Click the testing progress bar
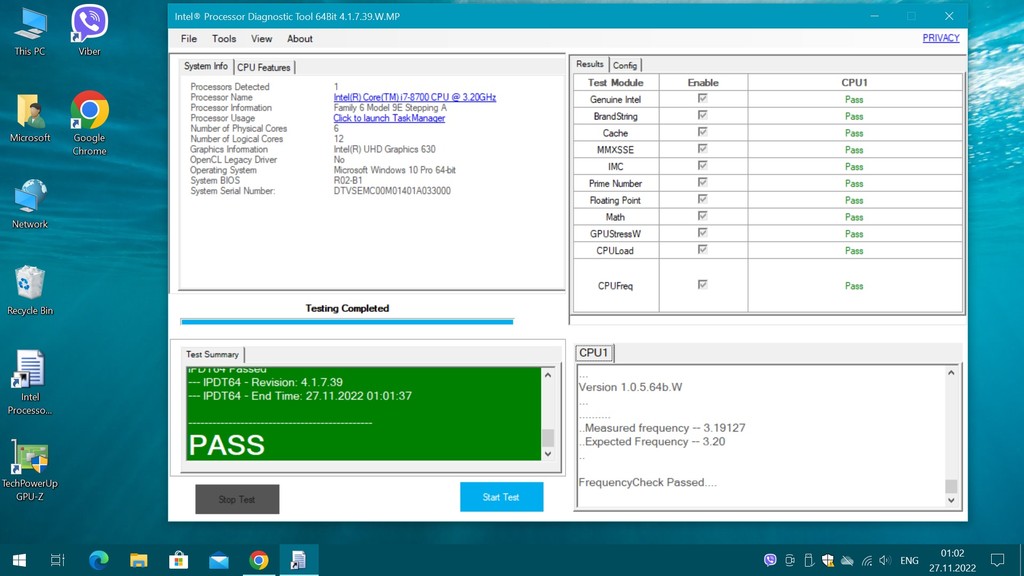The image size is (1024, 576). click(x=347, y=321)
